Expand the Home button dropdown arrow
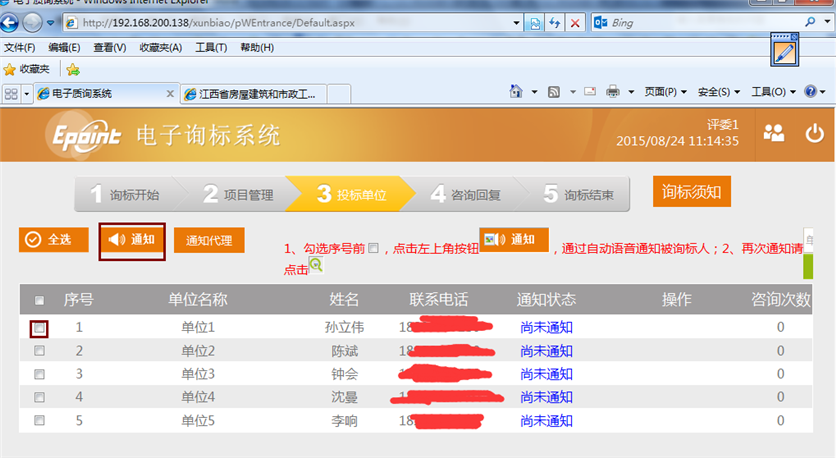 click(534, 92)
